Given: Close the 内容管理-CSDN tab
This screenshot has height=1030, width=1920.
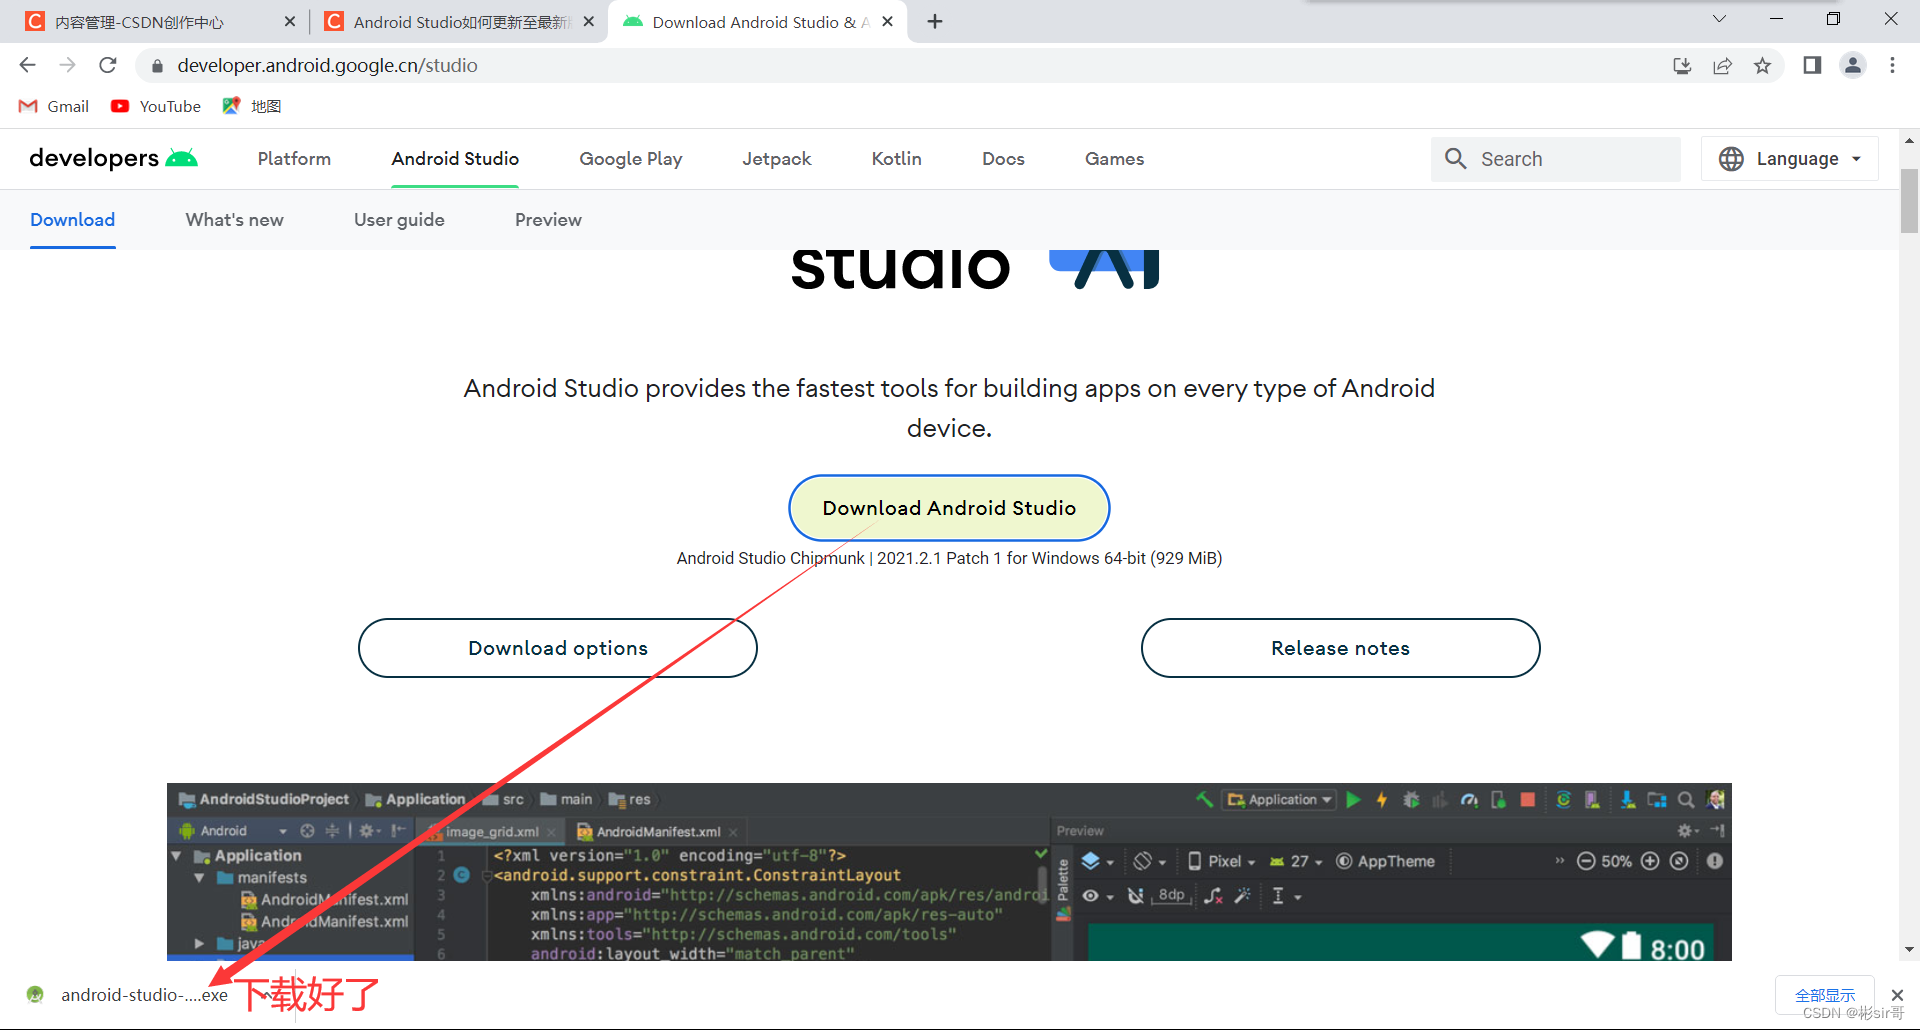Looking at the screenshot, I should click(289, 21).
